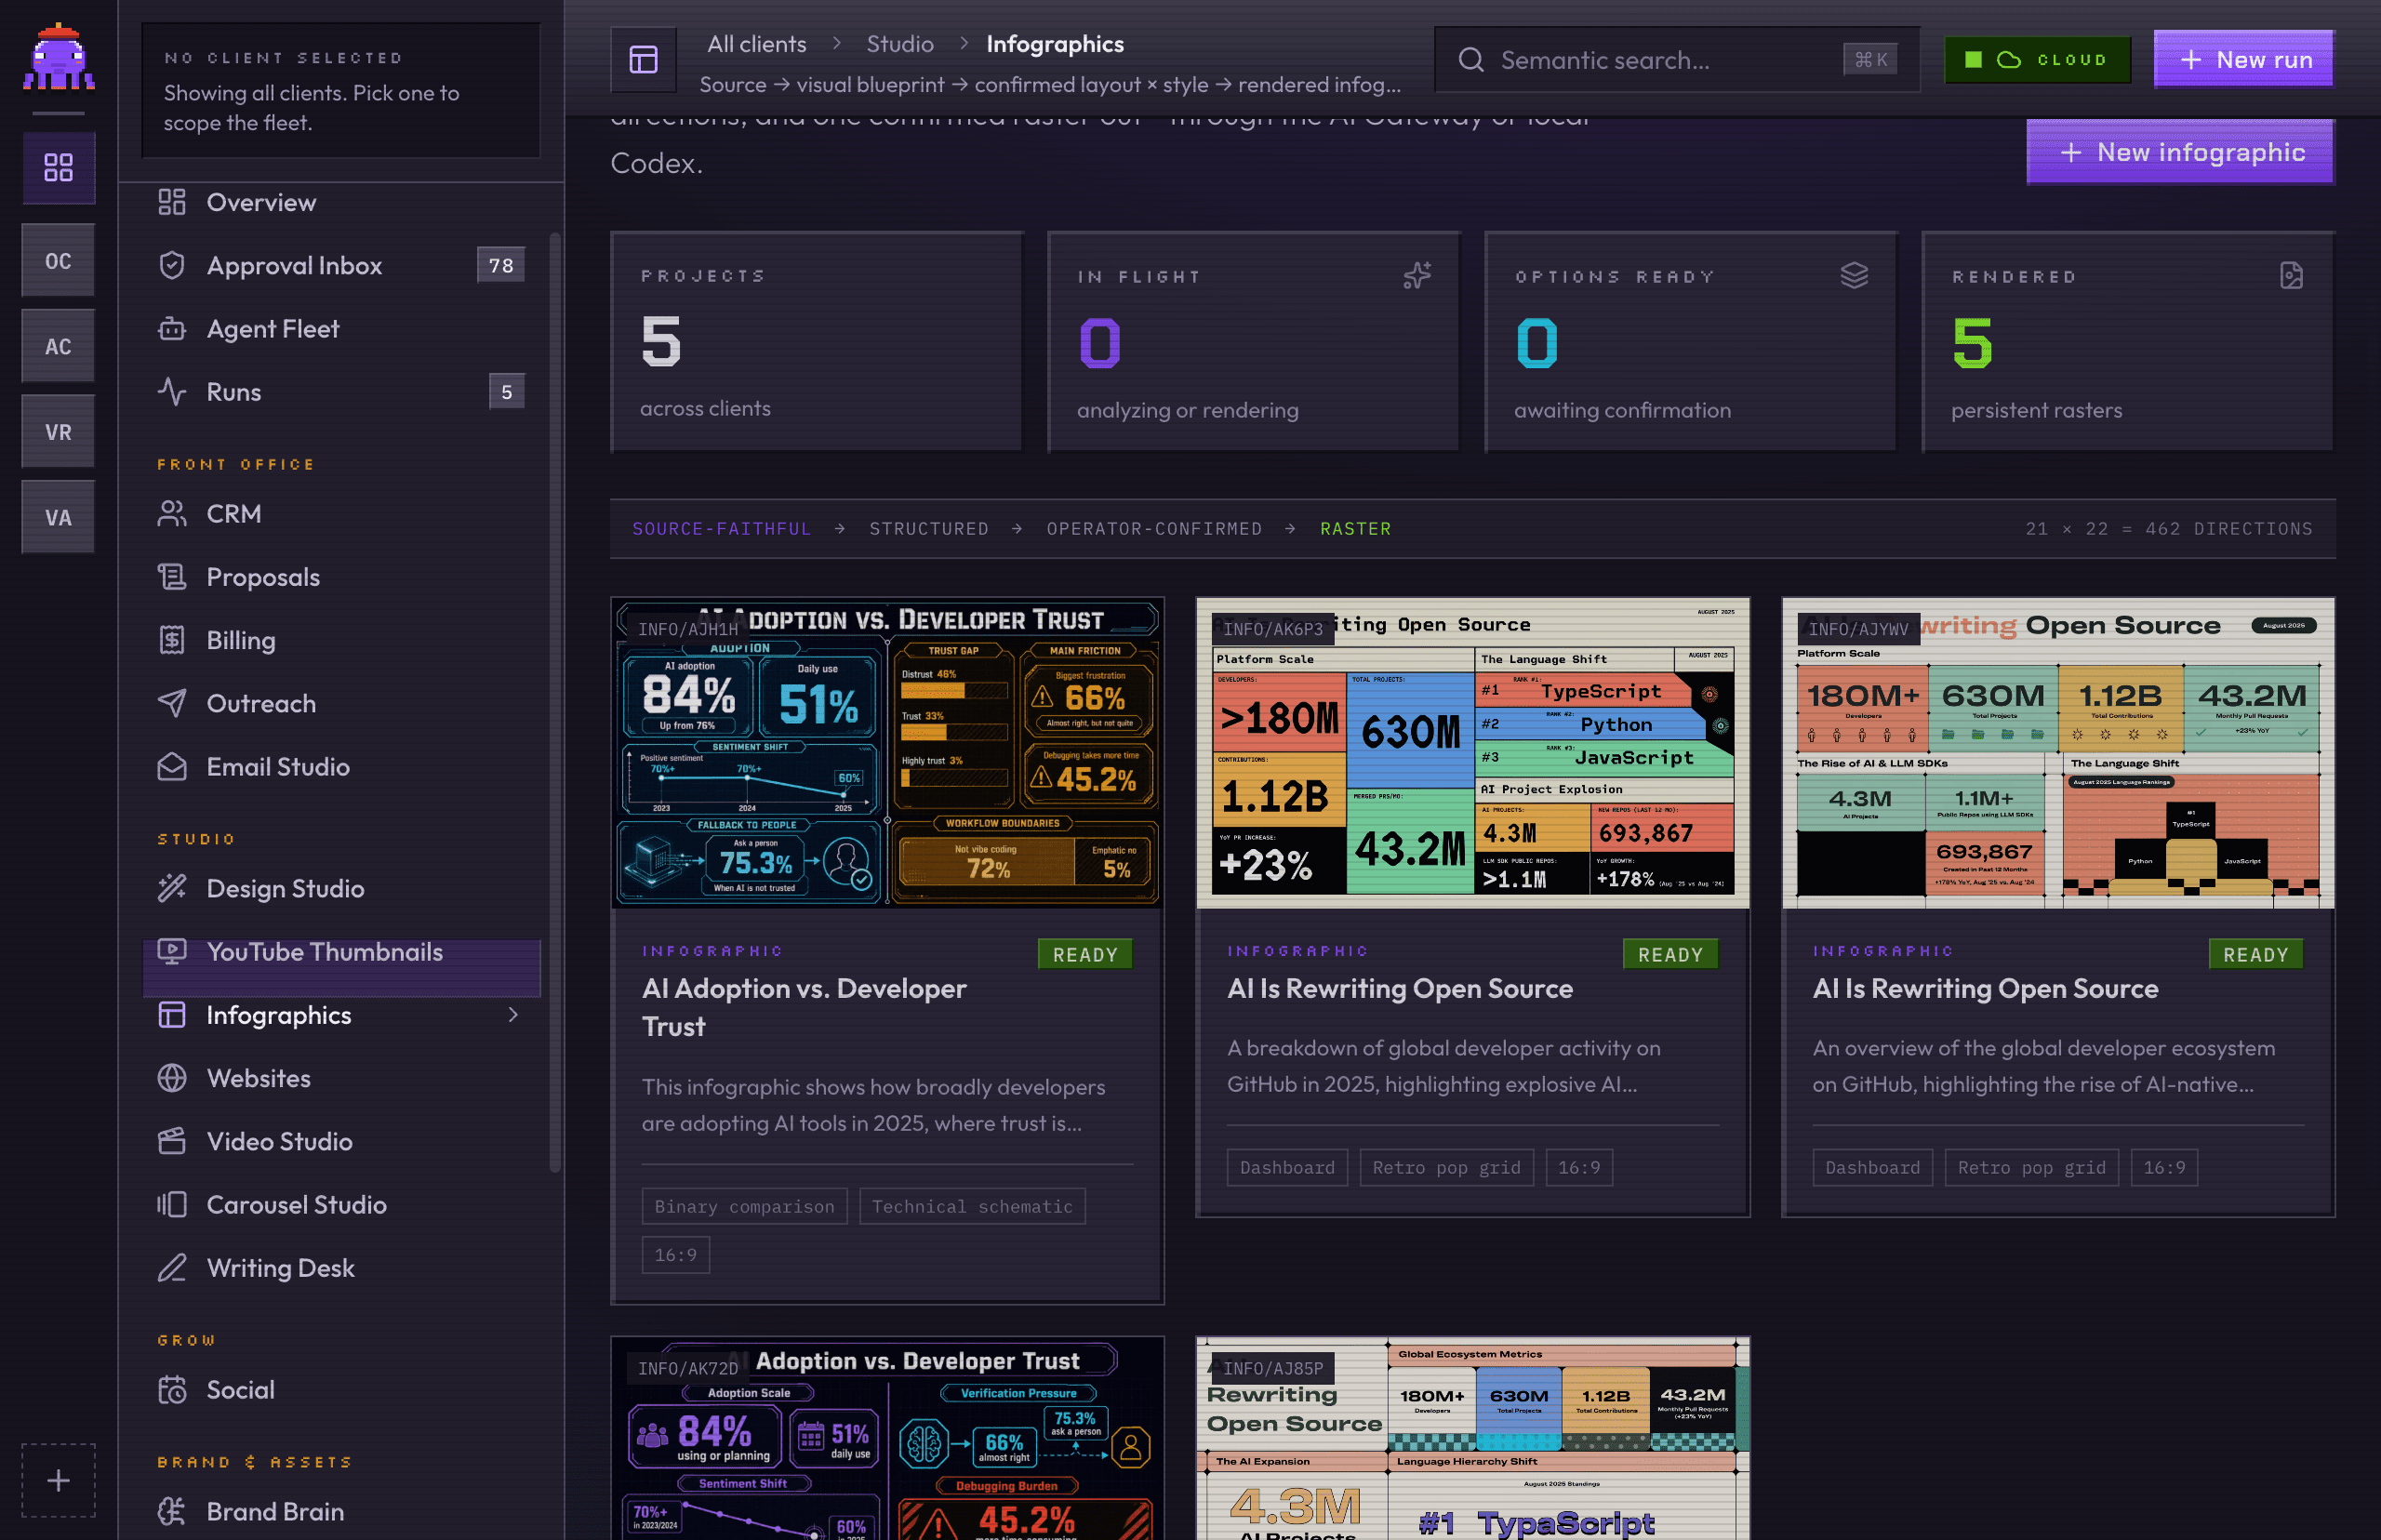The width and height of the screenshot is (2381, 1540).
Task: Toggle the CLOUD status button
Action: (x=2037, y=60)
